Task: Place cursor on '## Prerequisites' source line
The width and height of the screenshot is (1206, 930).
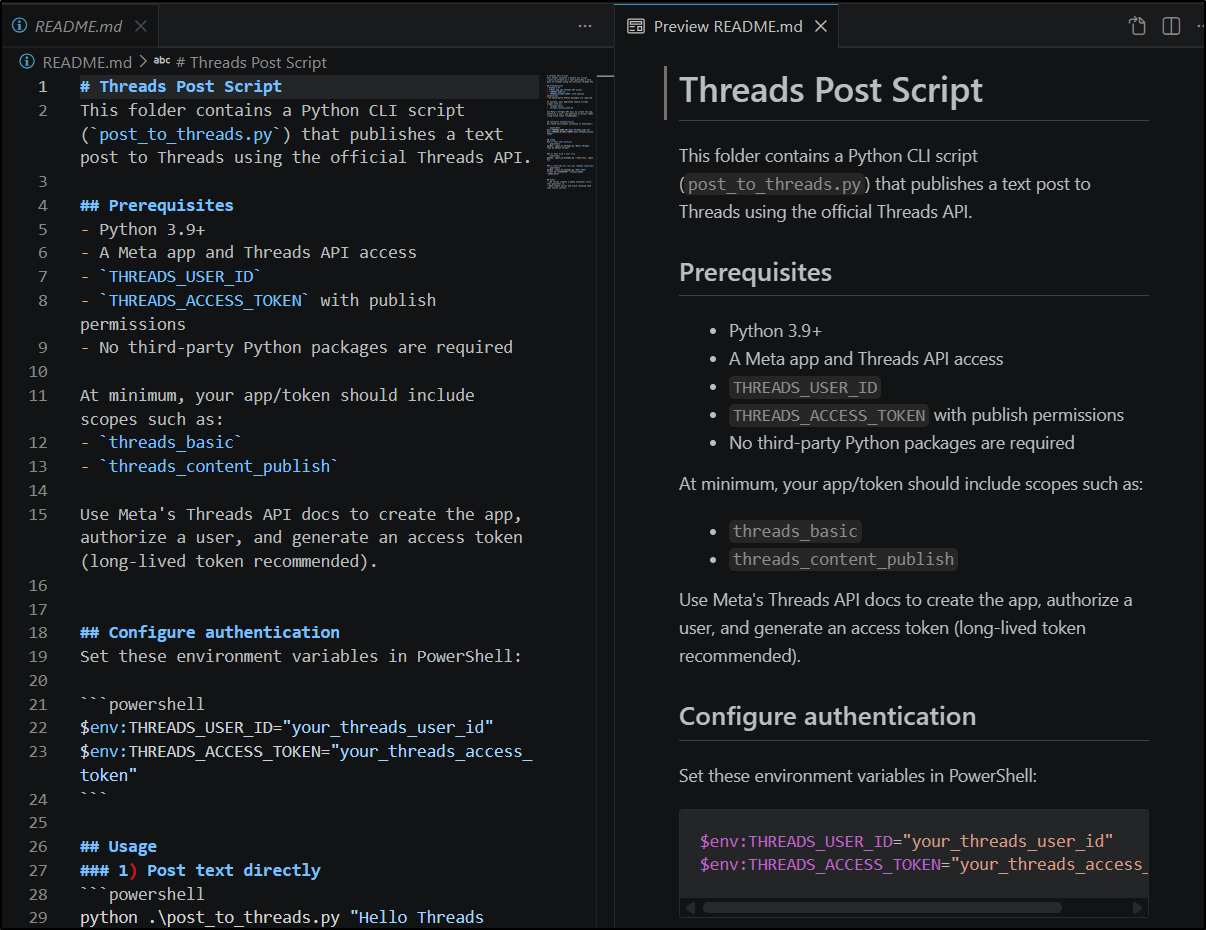Action: click(157, 205)
